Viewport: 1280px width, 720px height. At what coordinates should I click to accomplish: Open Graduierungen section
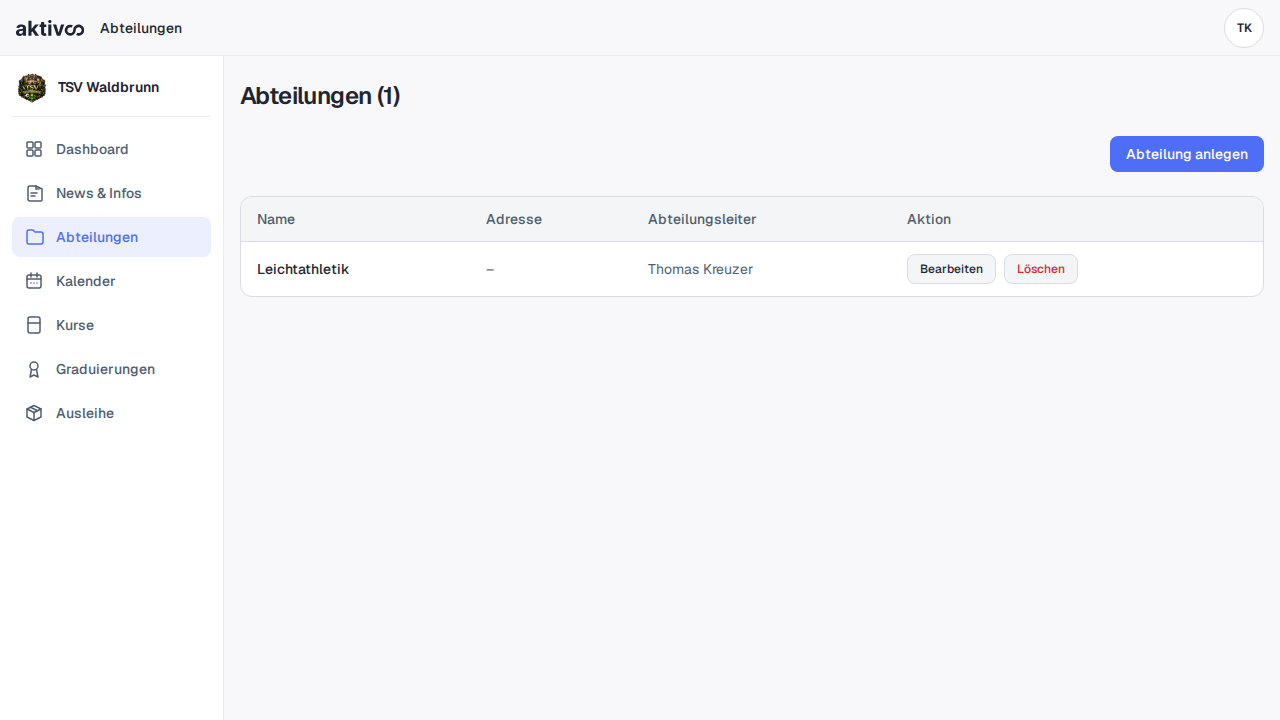(x=111, y=369)
